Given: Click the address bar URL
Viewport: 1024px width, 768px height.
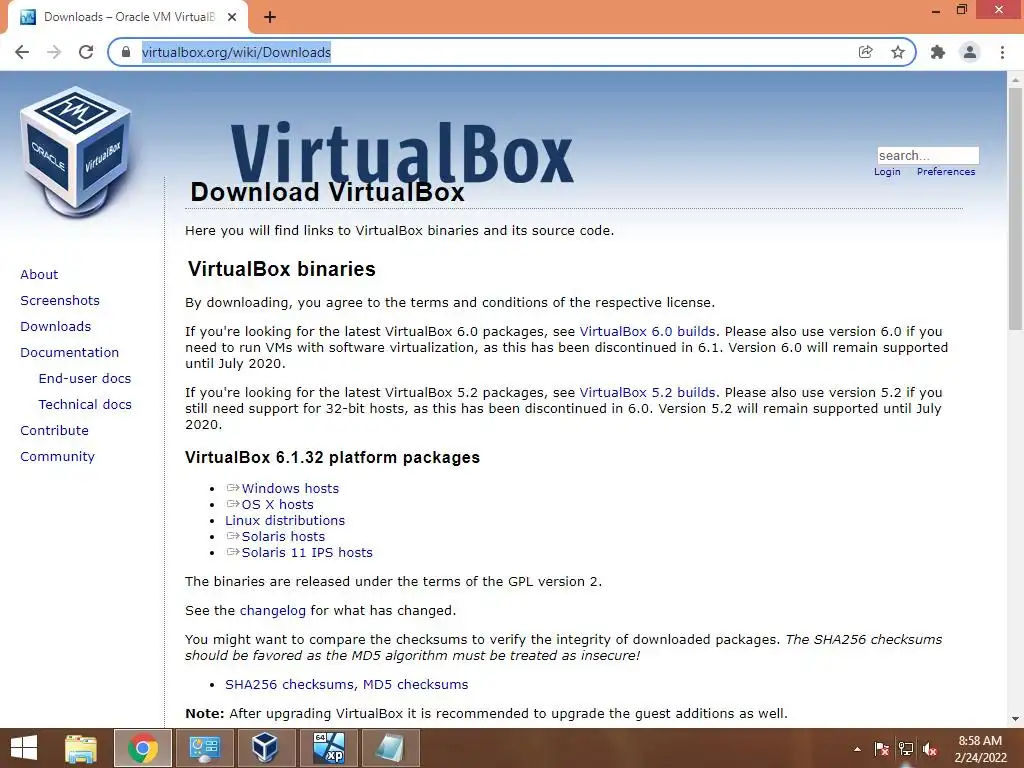Looking at the screenshot, I should point(236,52).
